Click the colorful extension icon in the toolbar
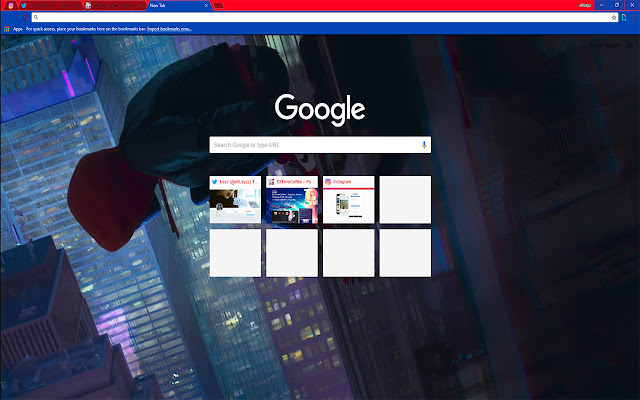640x400 pixels. click(624, 18)
